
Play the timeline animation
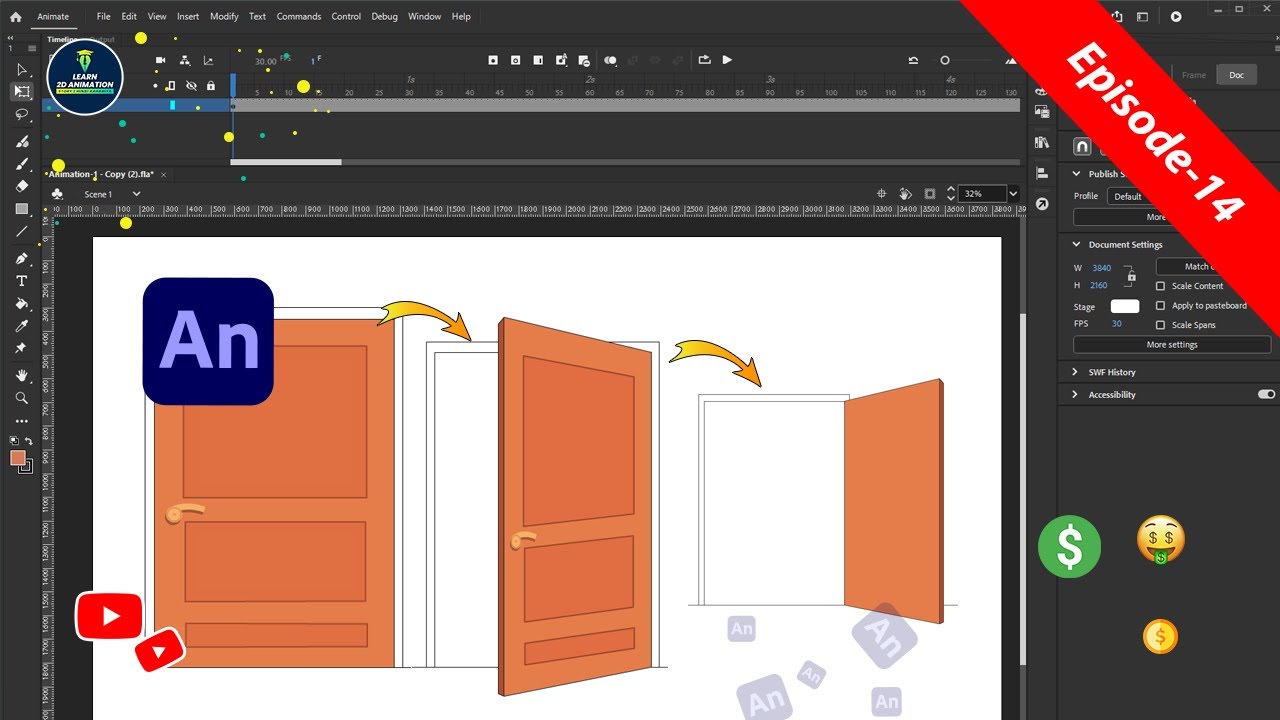727,60
